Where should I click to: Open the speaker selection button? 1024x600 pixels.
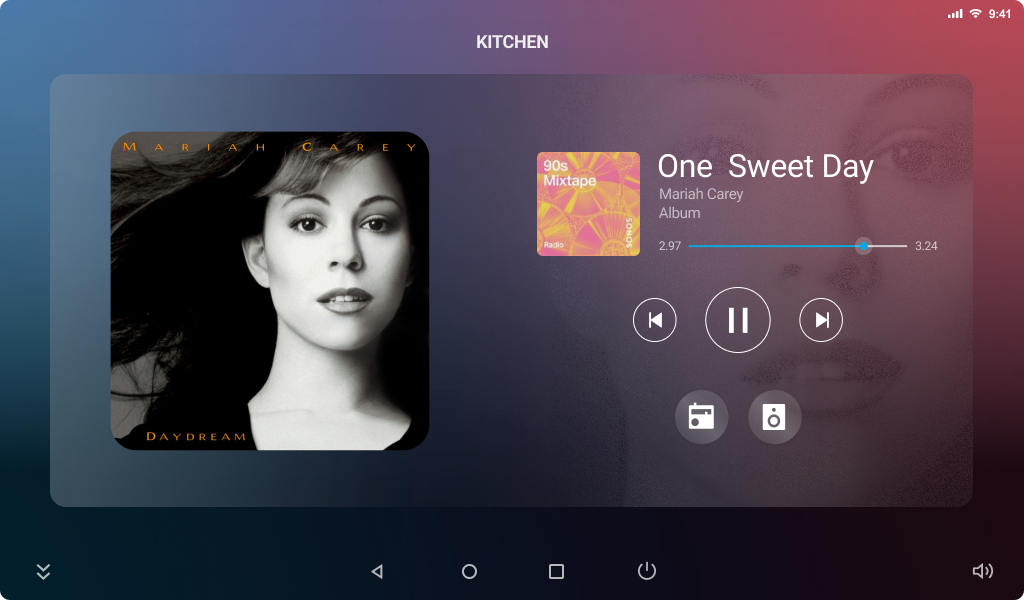774,417
